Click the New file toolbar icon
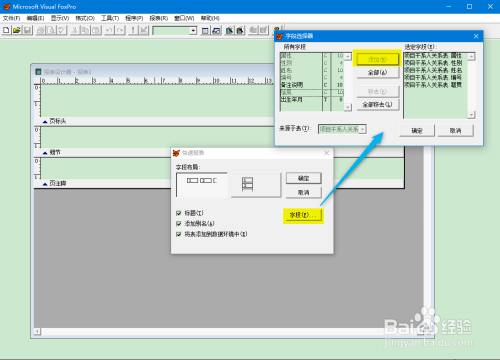500x360 pixels. tap(6, 30)
